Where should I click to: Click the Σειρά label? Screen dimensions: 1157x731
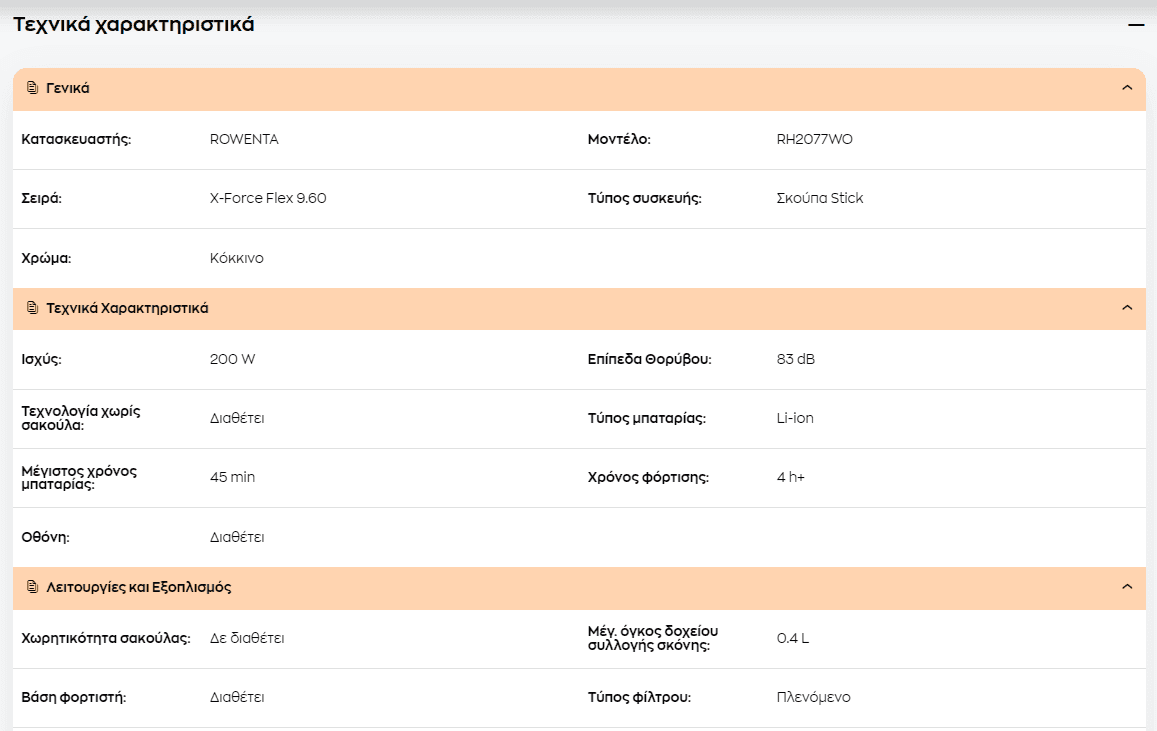coord(41,198)
